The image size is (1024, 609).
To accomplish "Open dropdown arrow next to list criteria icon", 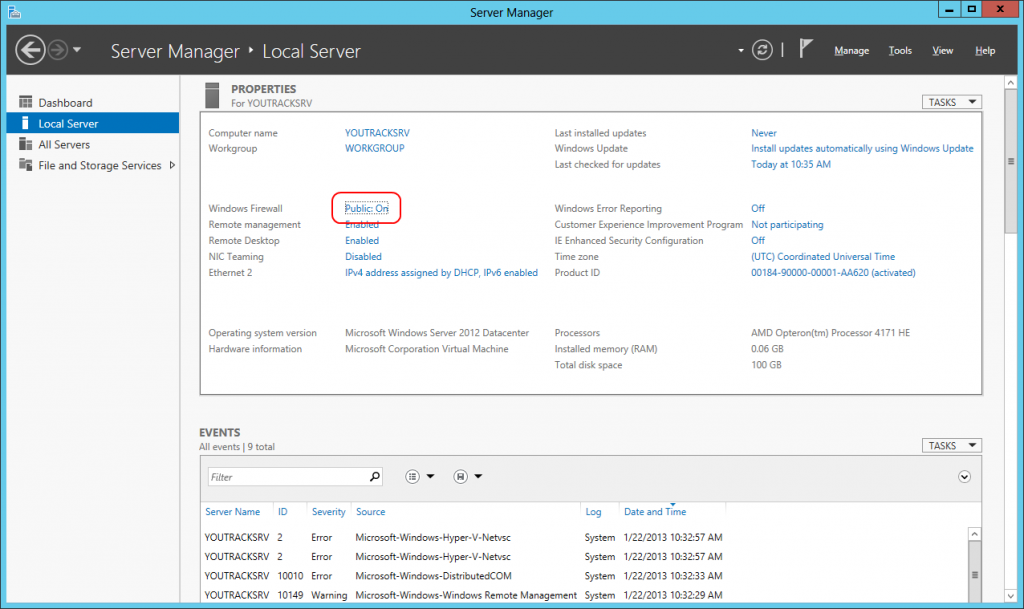I will pyautogui.click(x=430, y=476).
